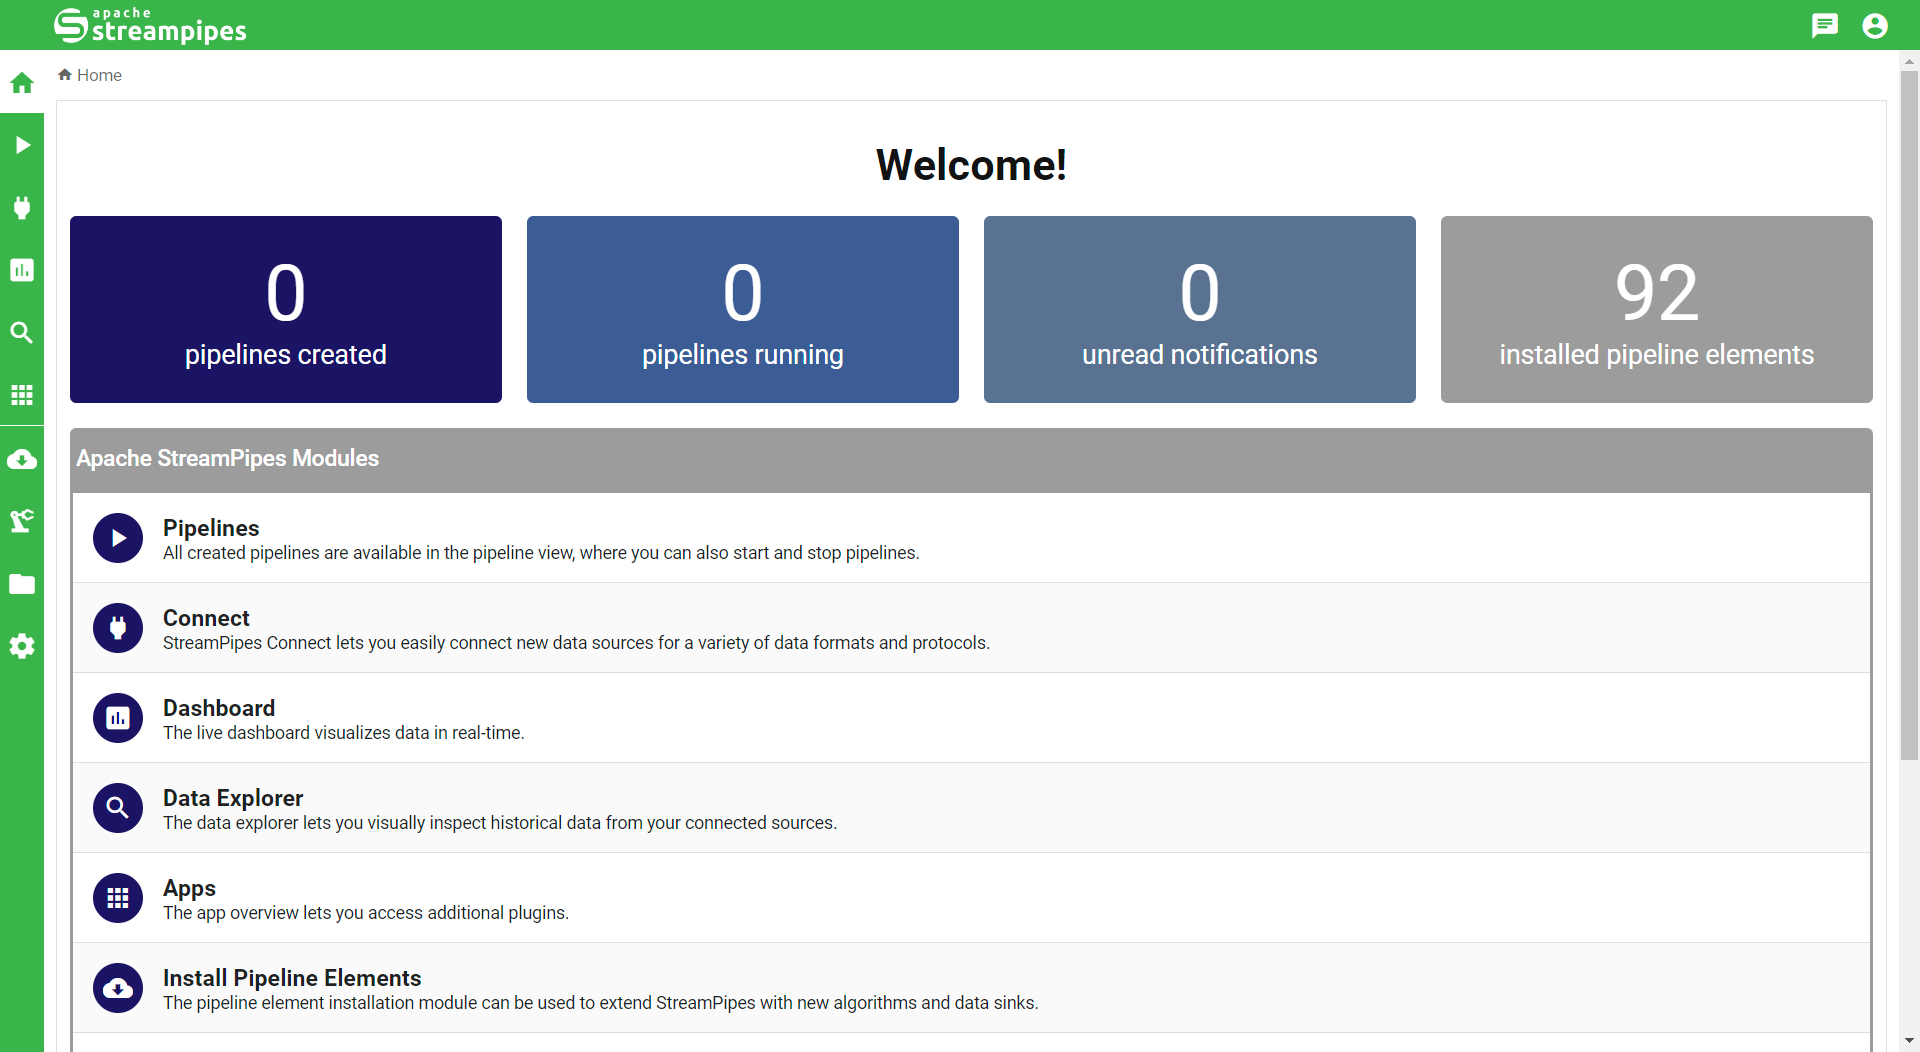This screenshot has width=1920, height=1052.
Task: Open Install Pipeline Elements sidebar cloud icon
Action: [22, 459]
